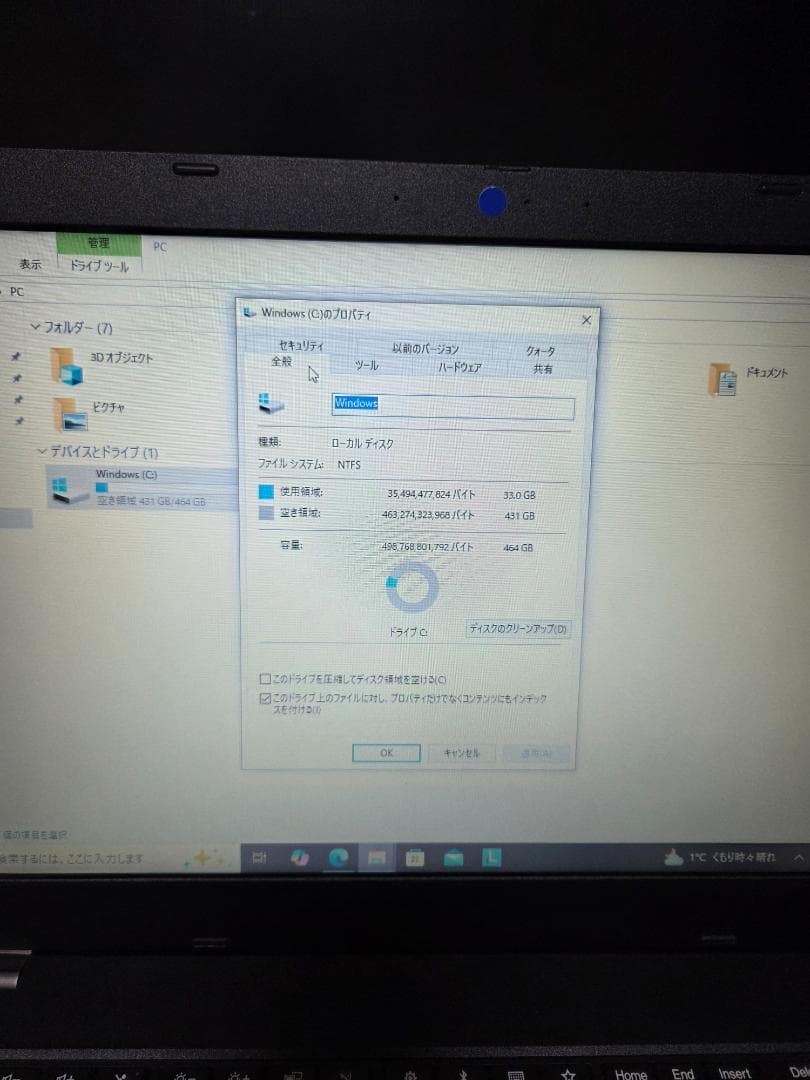Image resolution: width=810 pixels, height=1080 pixels.
Task: Click the weather widget in the taskbar
Action: pyautogui.click(x=720, y=858)
